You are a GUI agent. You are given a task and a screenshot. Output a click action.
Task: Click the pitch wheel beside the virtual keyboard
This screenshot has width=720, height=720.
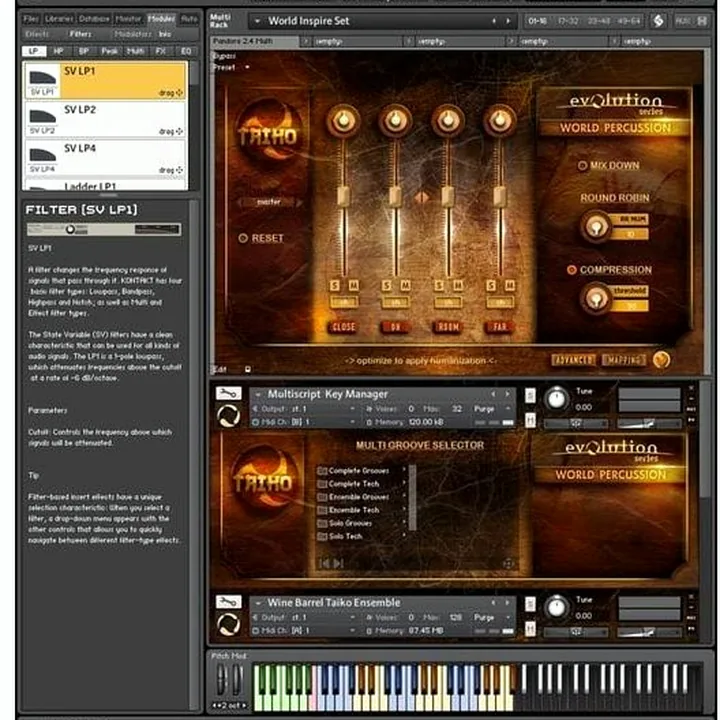(223, 679)
